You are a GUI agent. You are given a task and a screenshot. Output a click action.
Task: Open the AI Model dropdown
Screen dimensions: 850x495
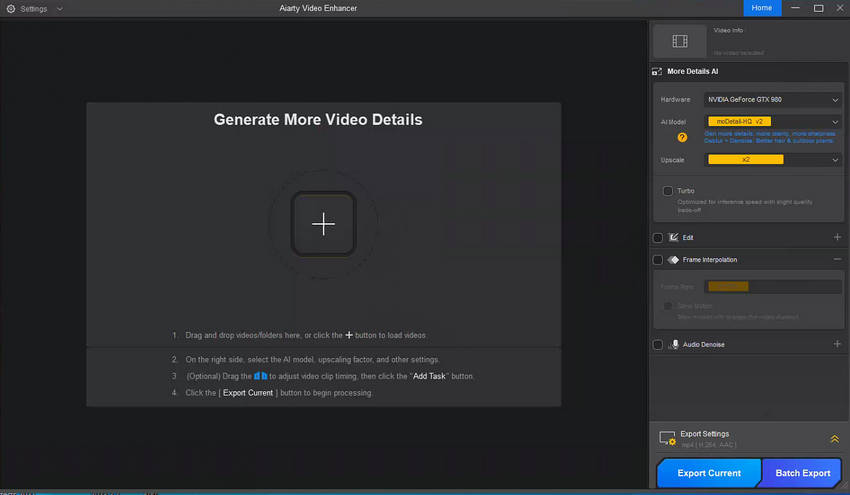coord(773,121)
